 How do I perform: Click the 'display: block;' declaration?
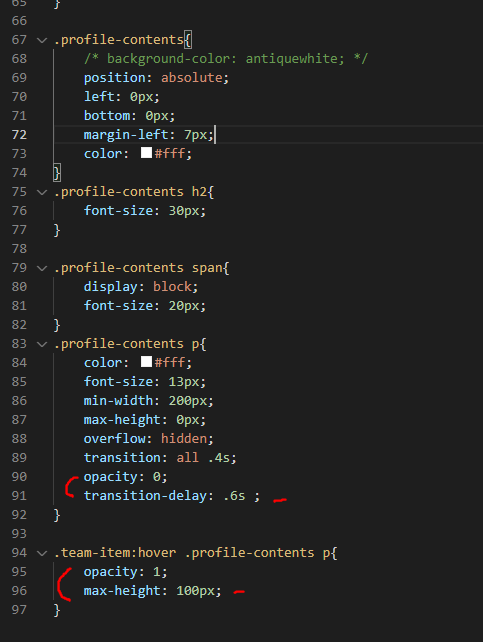[x=141, y=287]
